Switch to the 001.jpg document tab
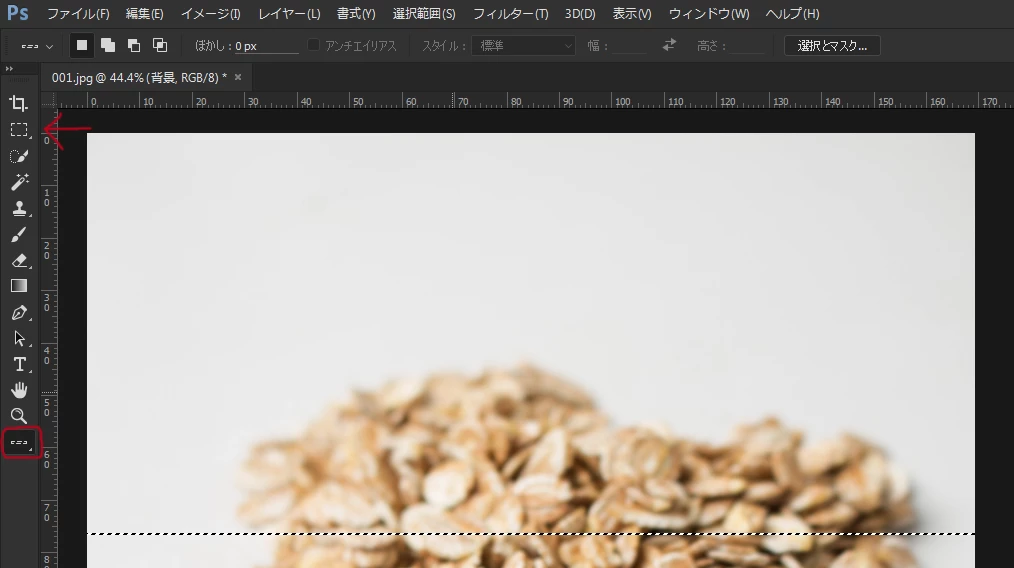This screenshot has width=1014, height=568. pyautogui.click(x=139, y=78)
